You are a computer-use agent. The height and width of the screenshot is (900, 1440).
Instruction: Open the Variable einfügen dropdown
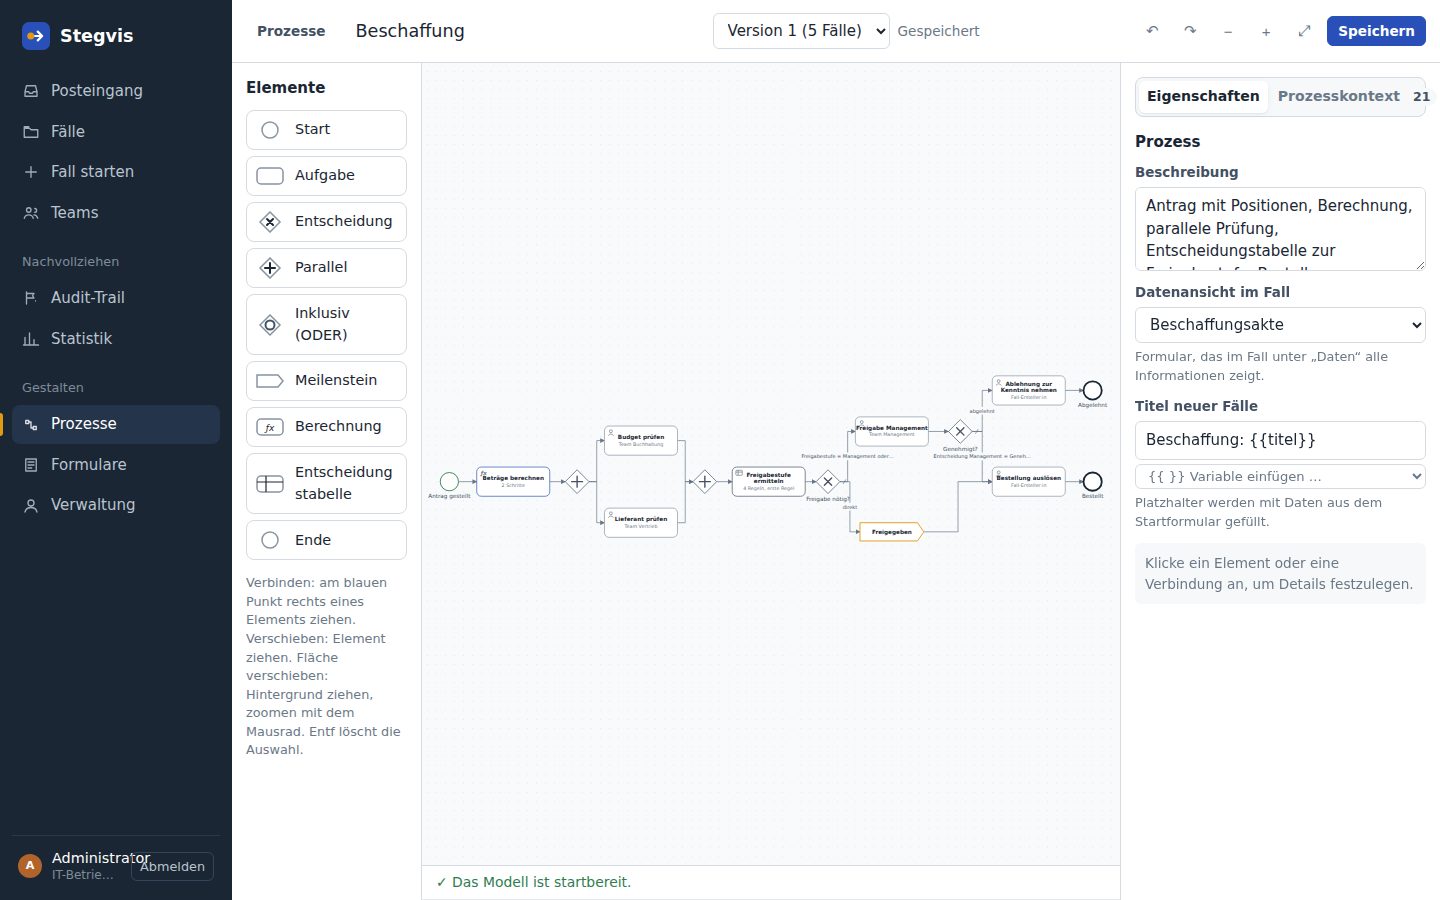[x=1280, y=477]
